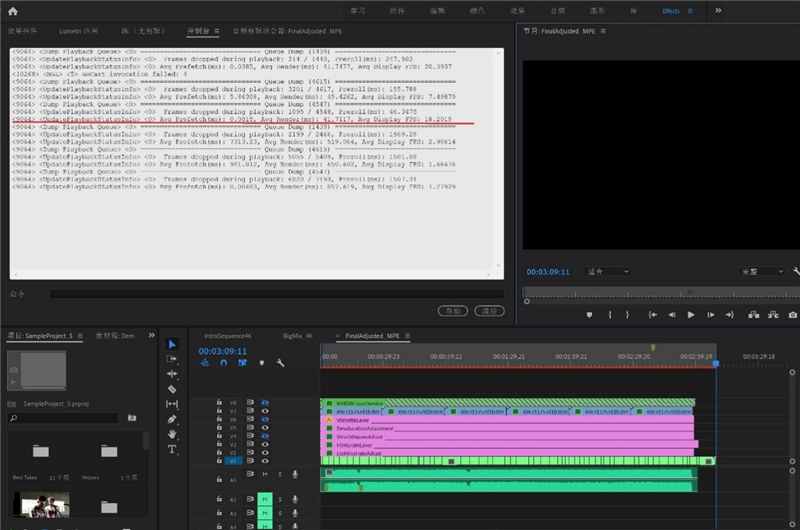800x530 pixels.
Task: Expand project panel tabs overflow arrows
Action: point(152,335)
